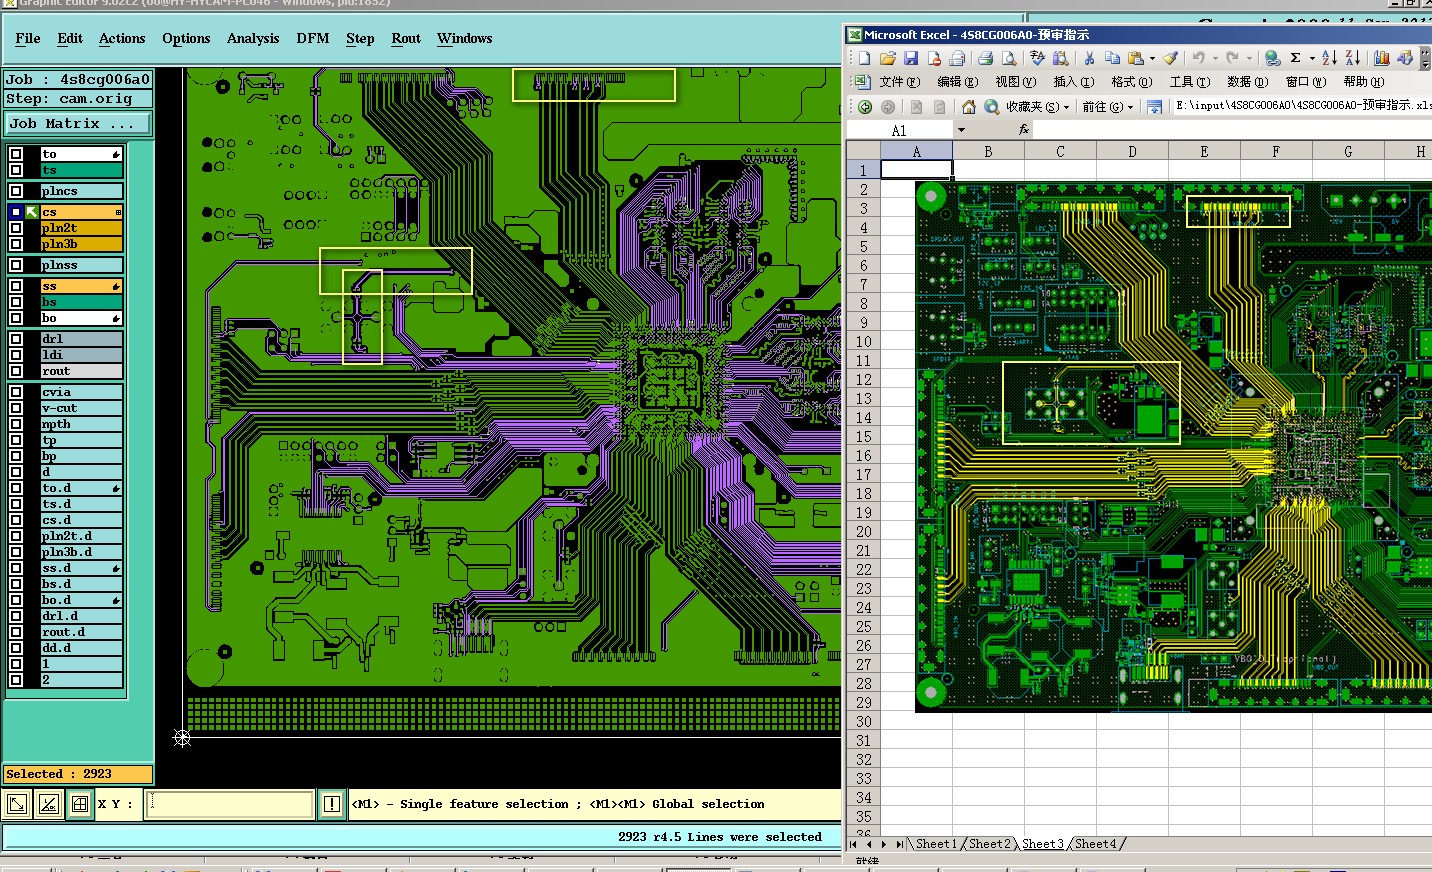The height and width of the screenshot is (872, 1432).
Task: Click second icon beside X Y field
Action: coord(48,804)
